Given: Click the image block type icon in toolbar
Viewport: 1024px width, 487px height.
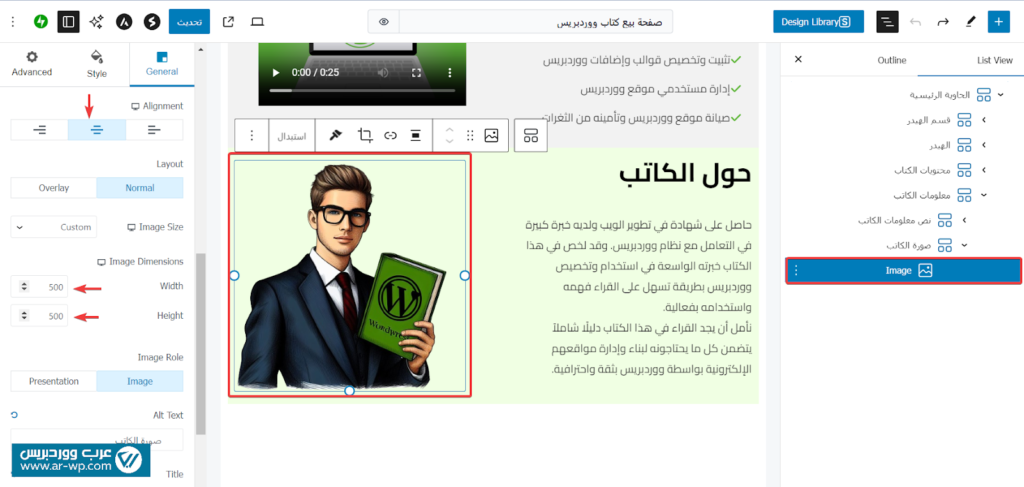Looking at the screenshot, I should (491, 135).
